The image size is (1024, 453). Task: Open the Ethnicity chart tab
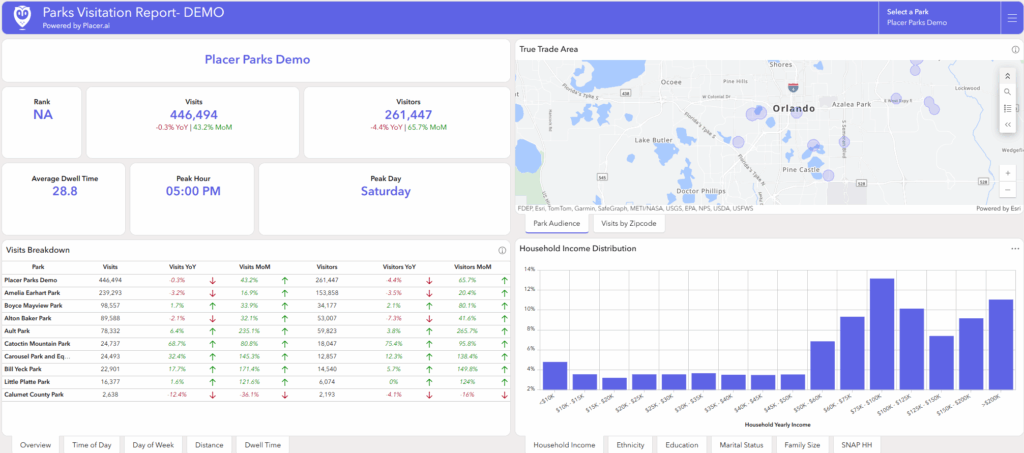pos(630,445)
